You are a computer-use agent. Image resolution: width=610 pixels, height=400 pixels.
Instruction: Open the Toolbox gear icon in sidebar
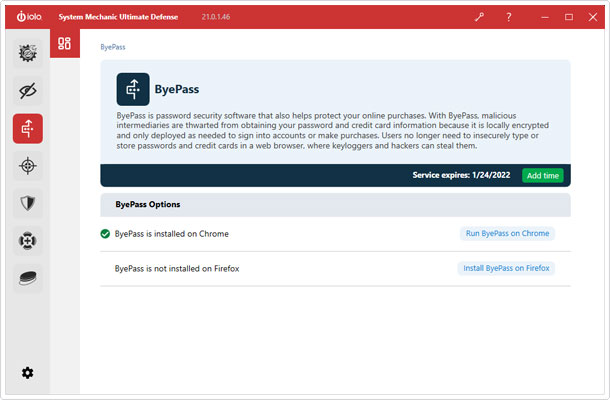[28, 53]
